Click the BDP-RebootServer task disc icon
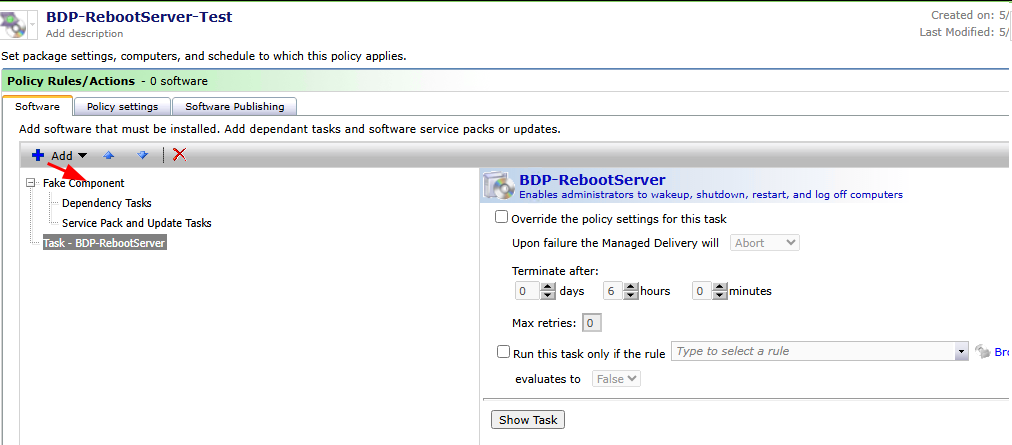Screen dimensions: 1012x445 coord(498,185)
